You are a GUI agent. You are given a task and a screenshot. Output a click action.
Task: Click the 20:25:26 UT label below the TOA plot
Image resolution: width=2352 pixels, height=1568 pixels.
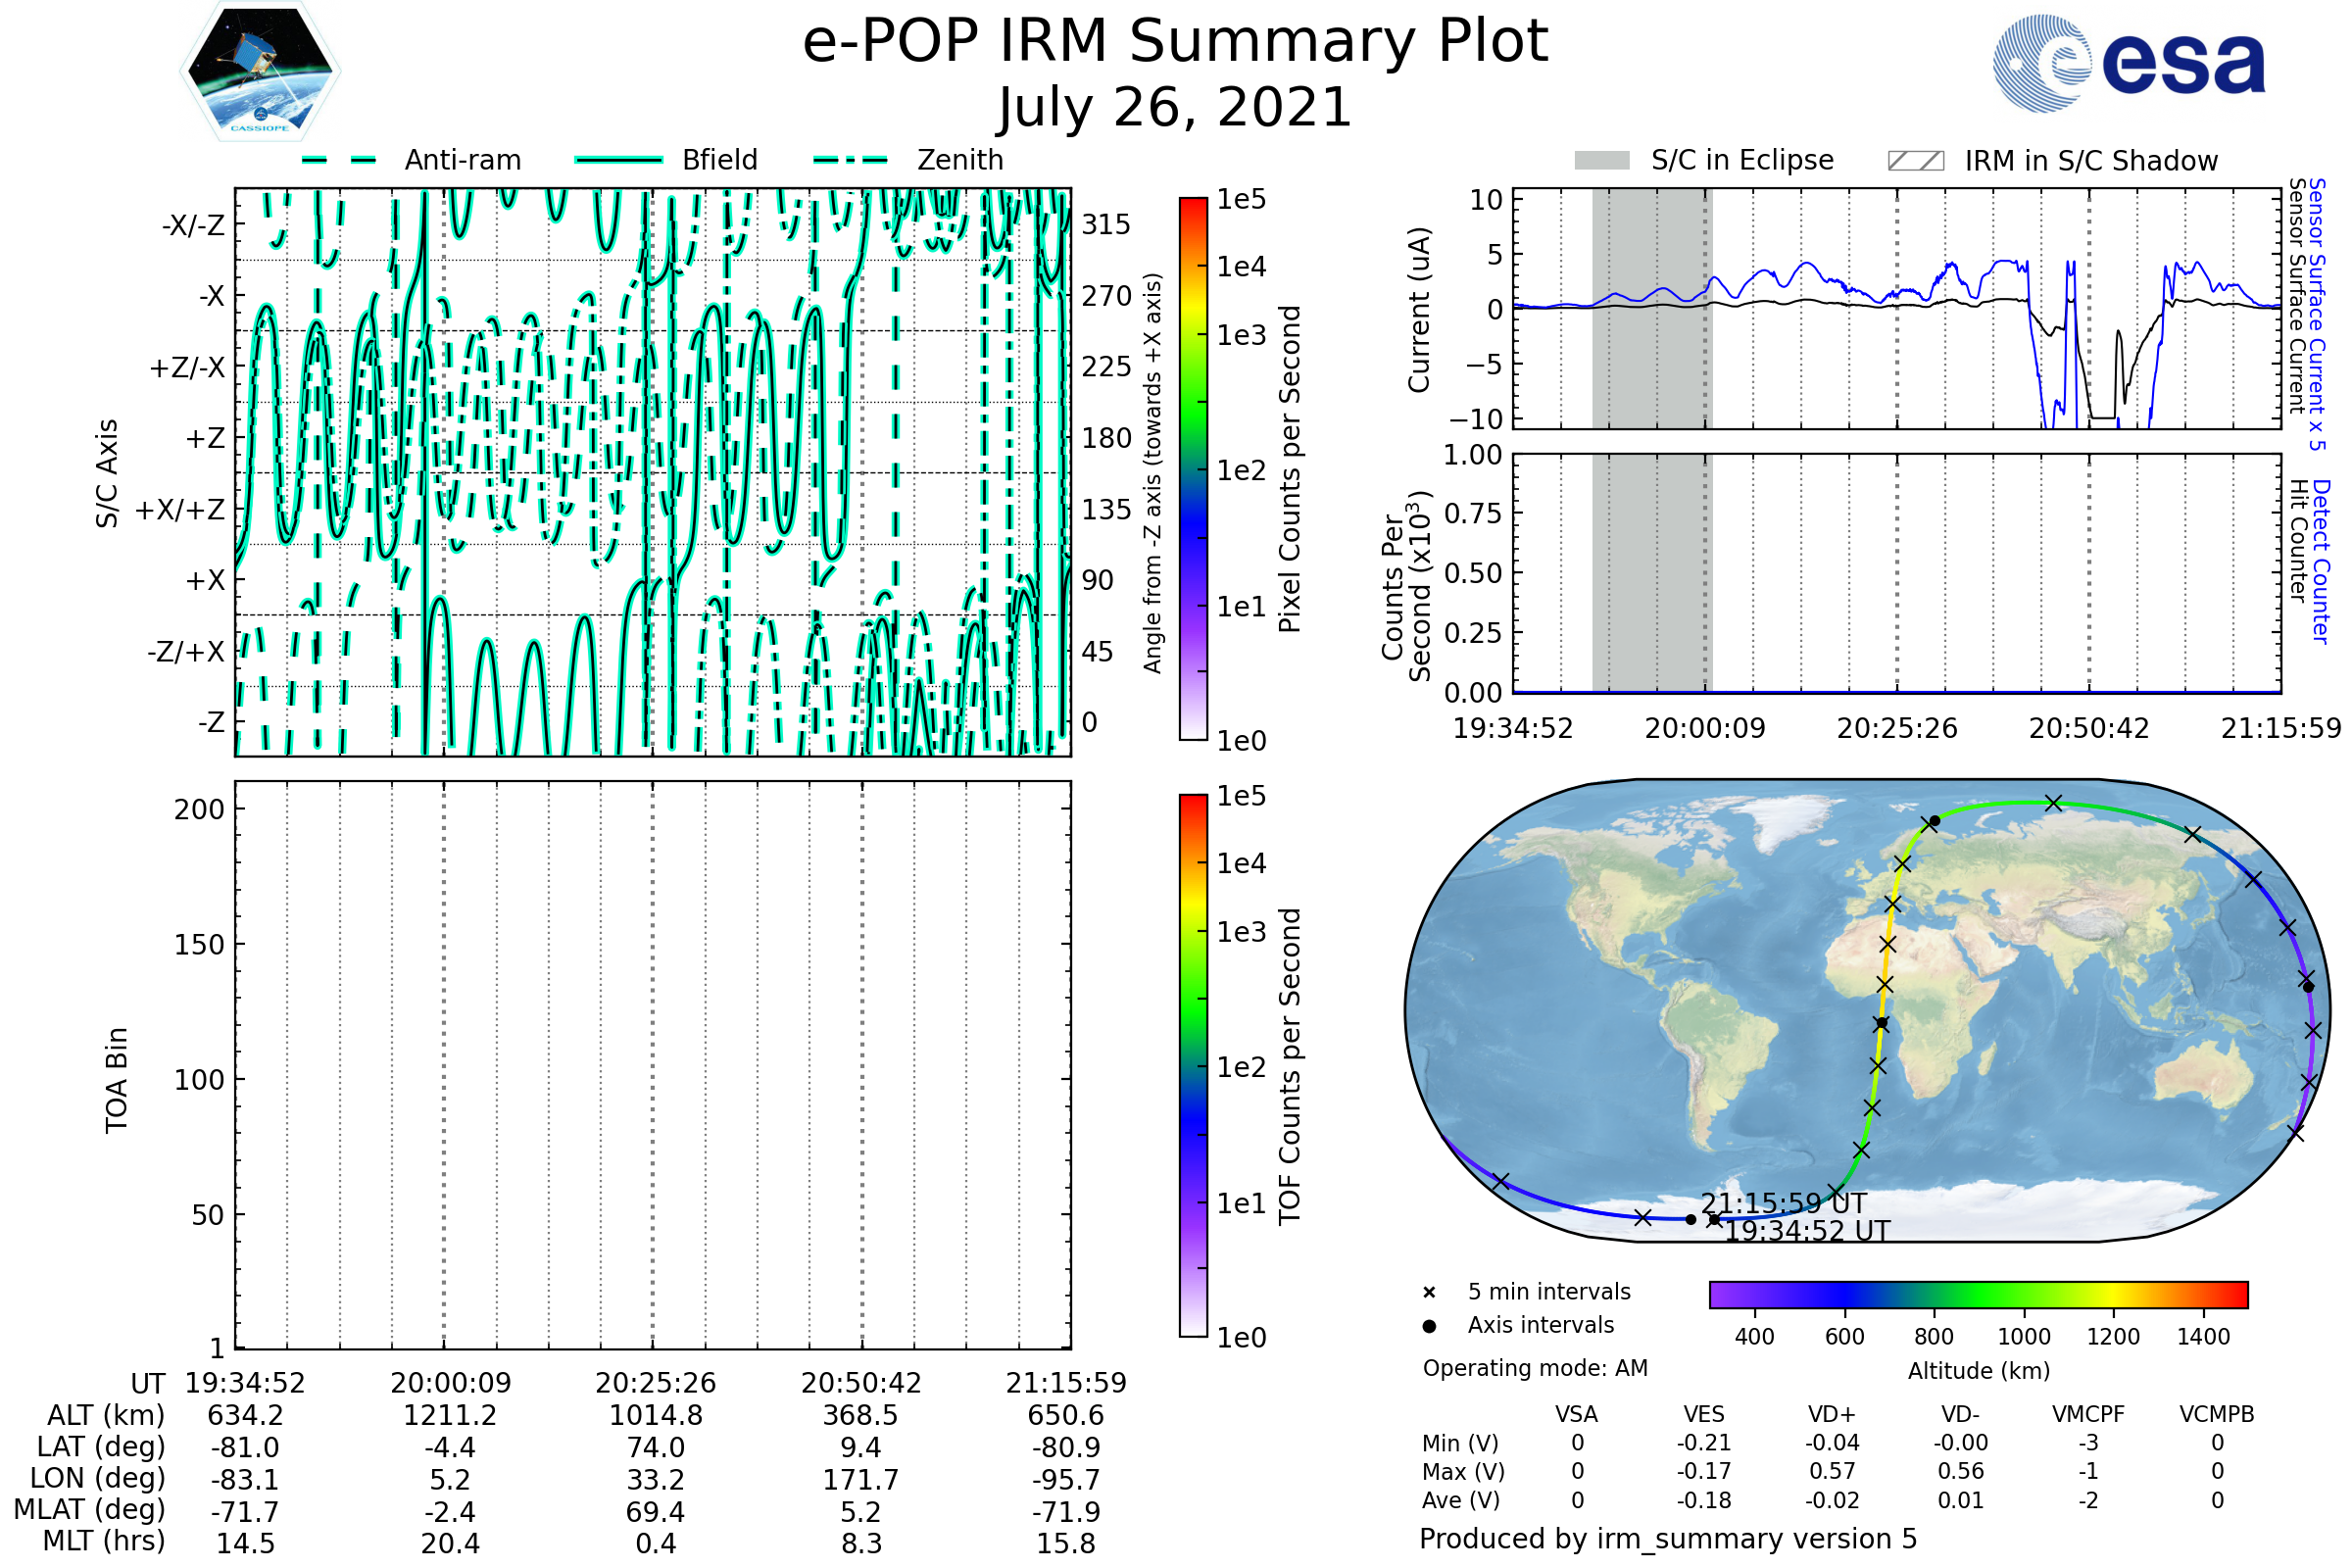point(655,1383)
